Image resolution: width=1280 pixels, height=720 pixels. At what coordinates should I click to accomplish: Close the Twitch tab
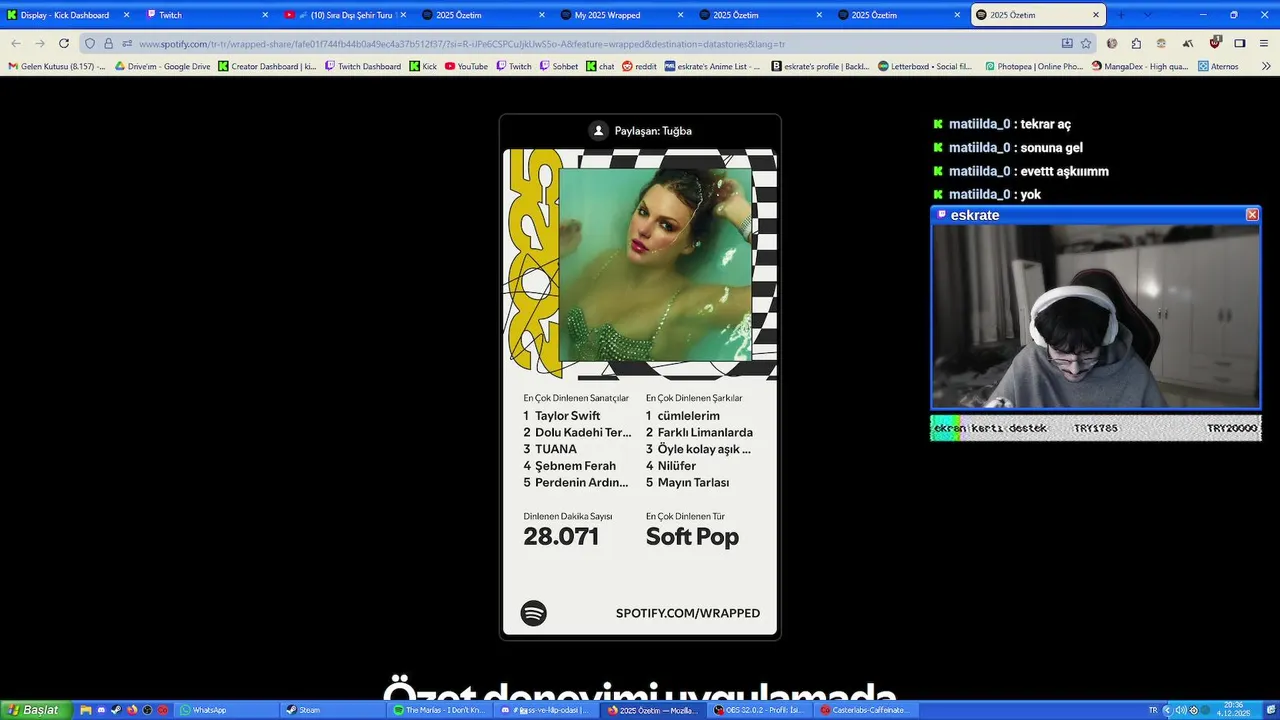click(265, 15)
